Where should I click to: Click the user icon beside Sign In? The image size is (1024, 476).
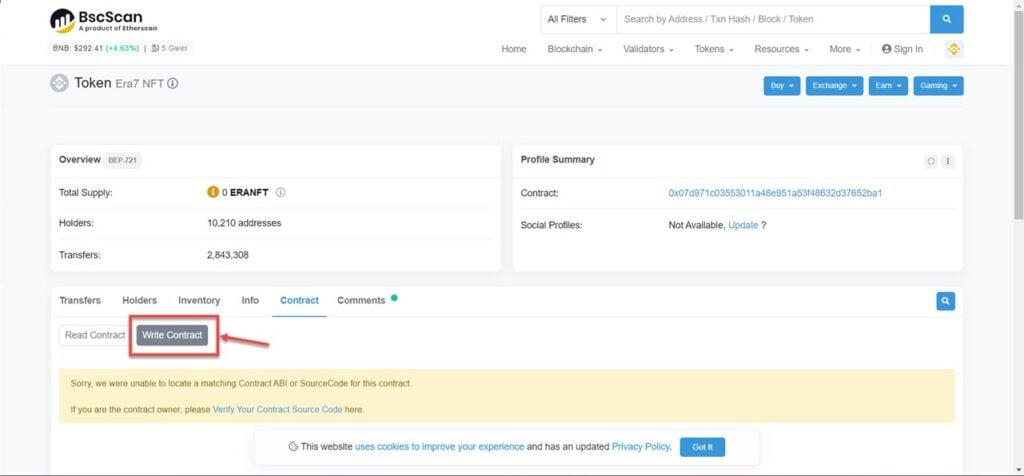coord(886,49)
